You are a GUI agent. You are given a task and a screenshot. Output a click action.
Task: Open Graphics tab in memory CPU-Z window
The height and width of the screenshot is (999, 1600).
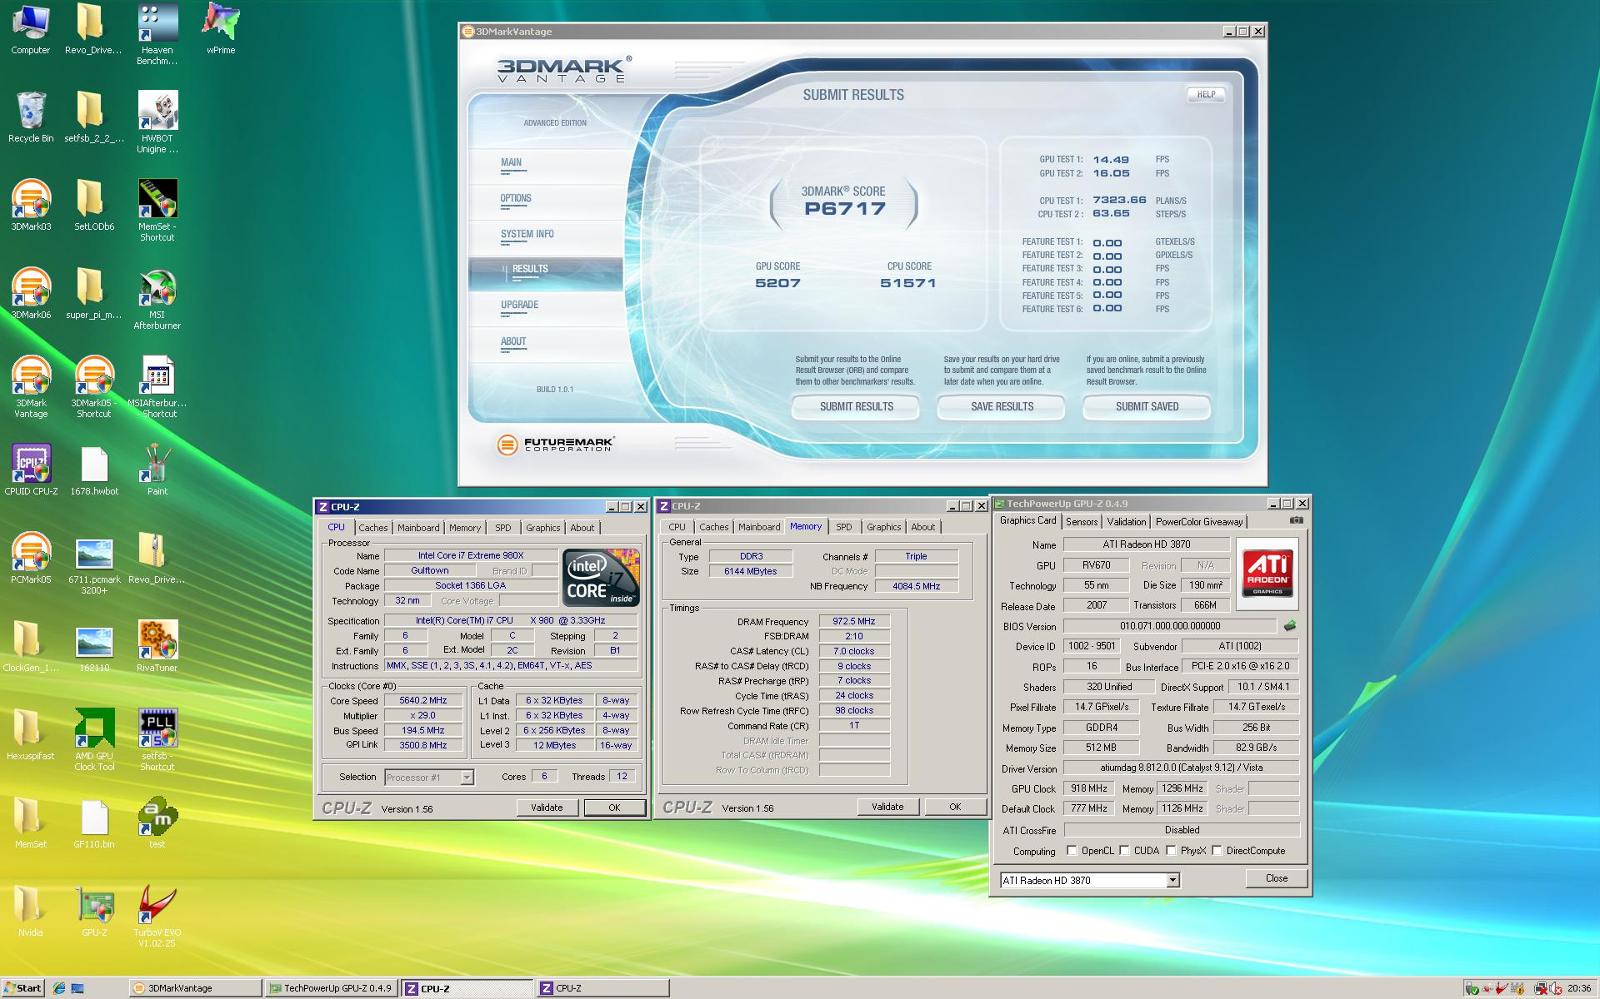click(883, 527)
